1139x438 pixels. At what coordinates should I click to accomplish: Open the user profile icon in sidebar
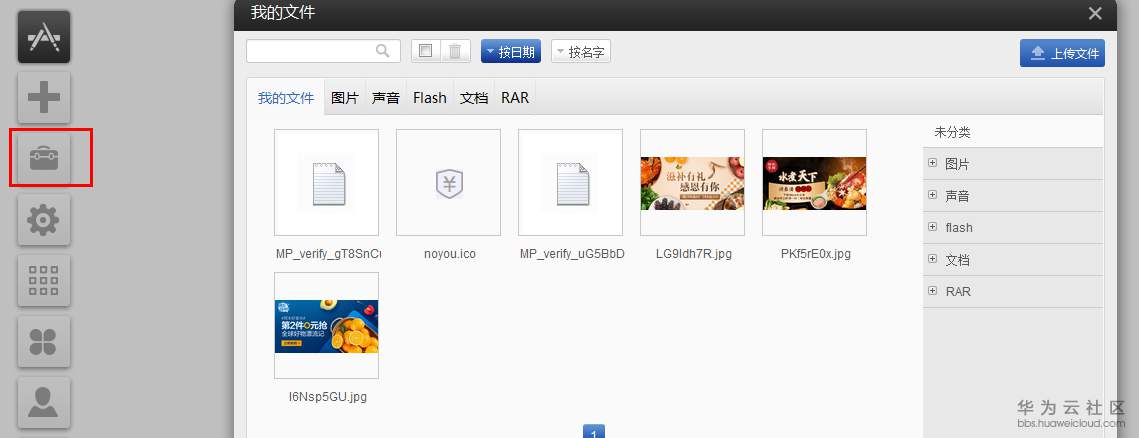pos(44,402)
